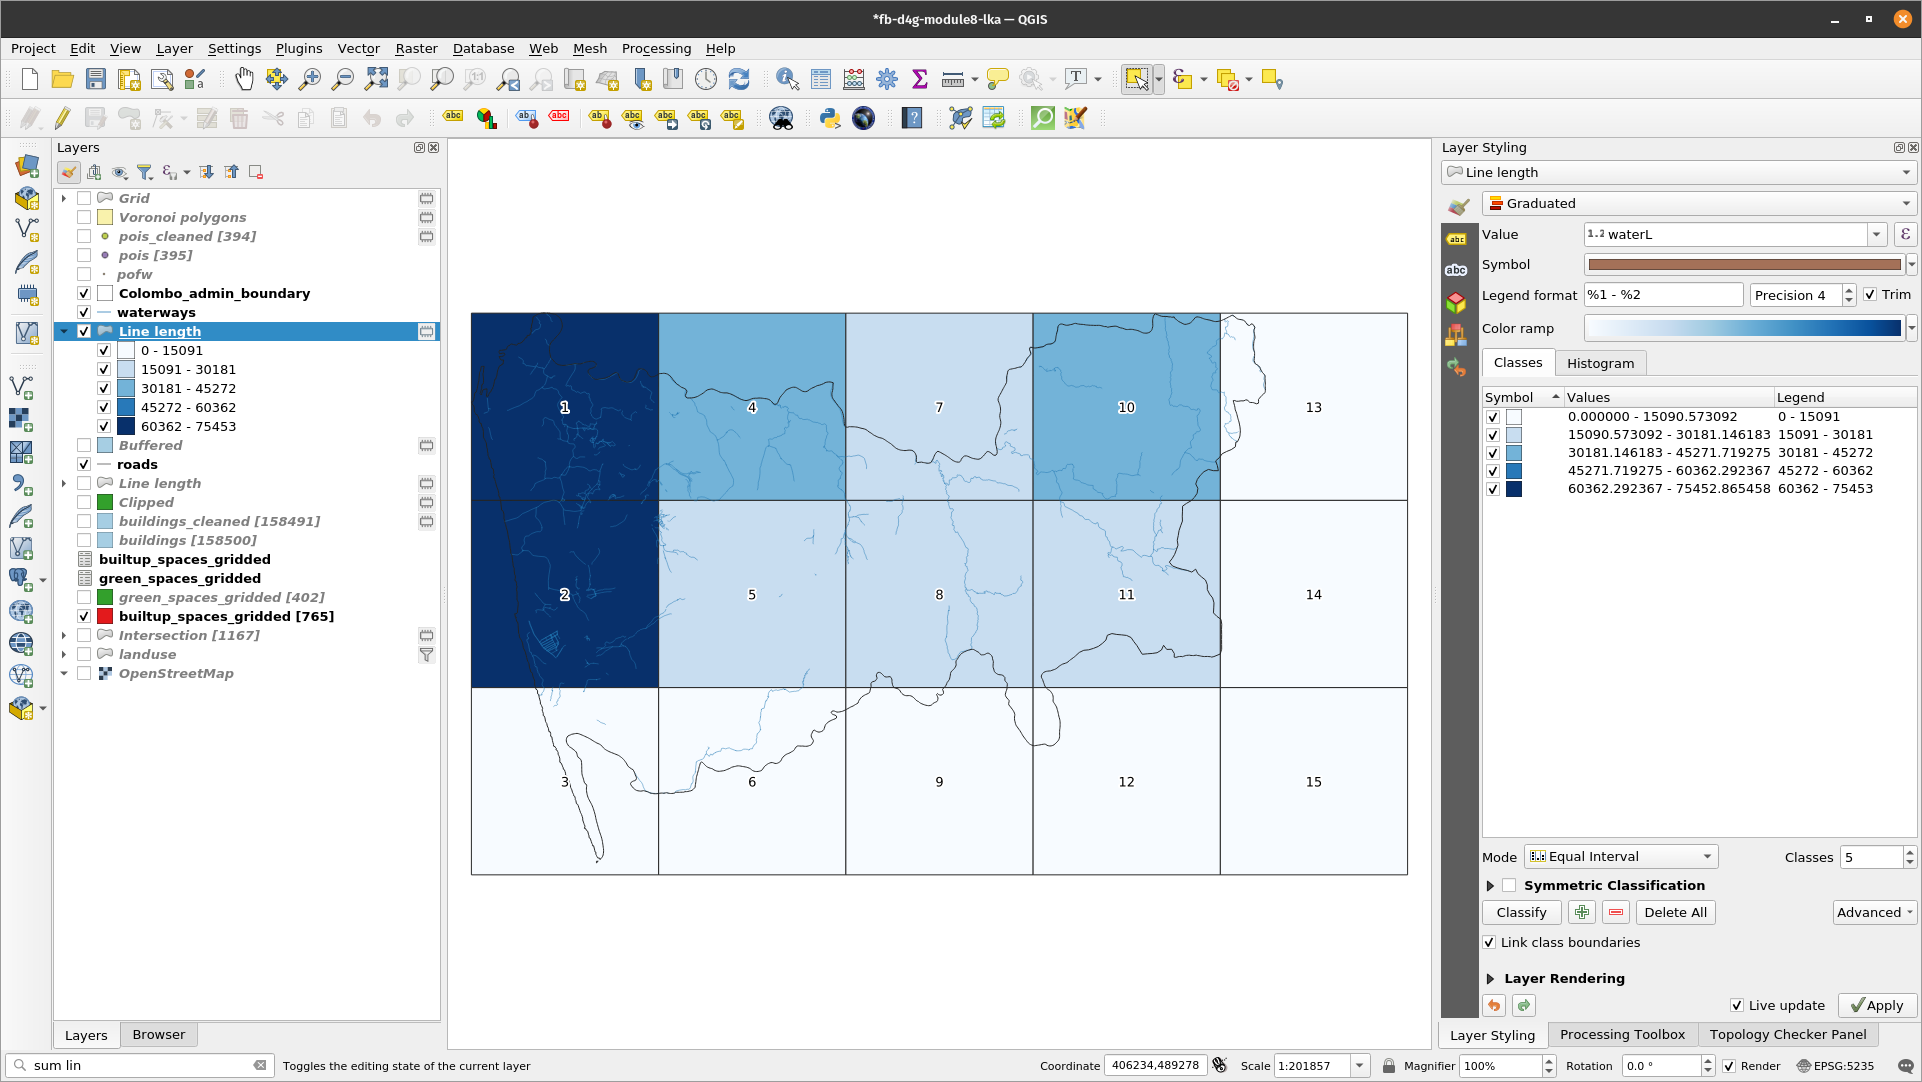The height and width of the screenshot is (1082, 1922).
Task: Click the Apply button
Action: 1876,1006
